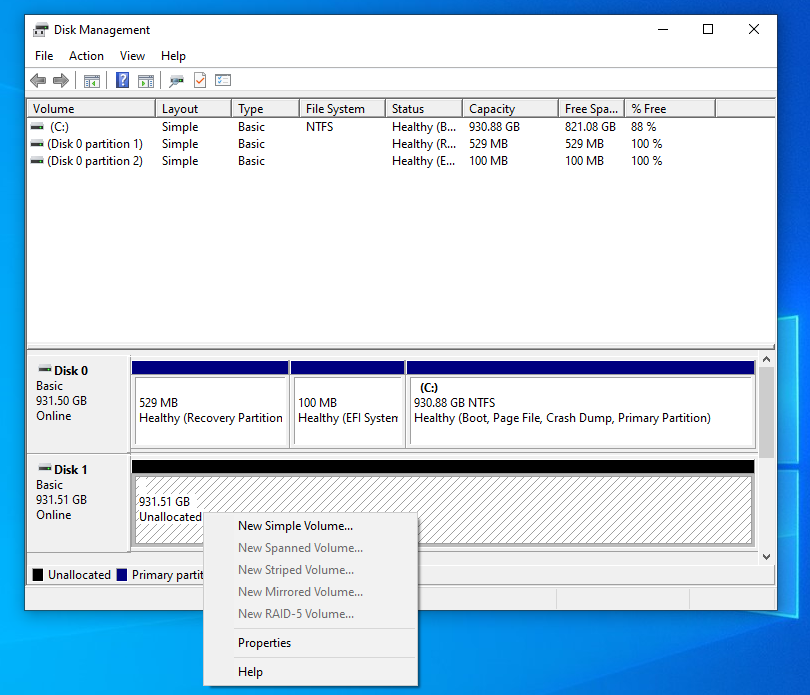Click the 821.08 GB free space cell
The height and width of the screenshot is (695, 810).
pyautogui.click(x=590, y=127)
